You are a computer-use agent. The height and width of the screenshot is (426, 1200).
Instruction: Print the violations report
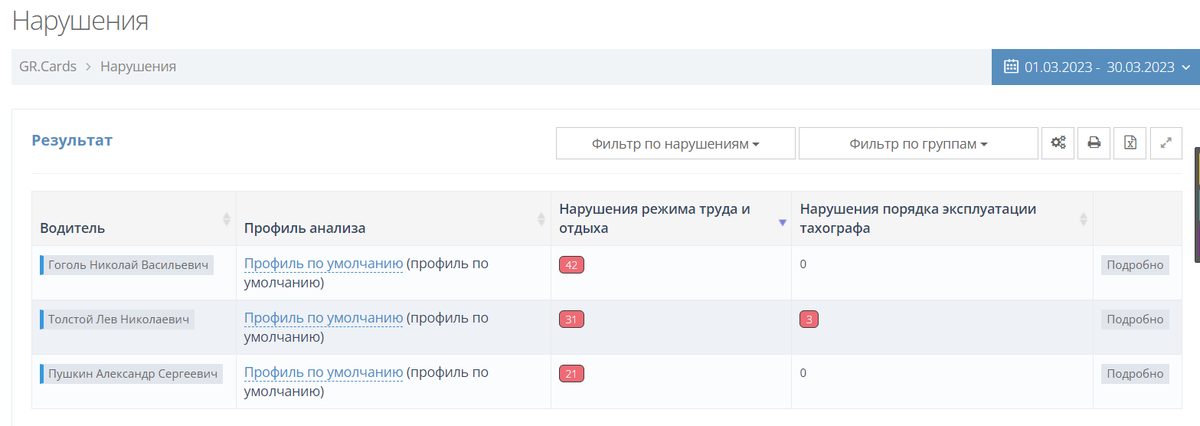click(1094, 143)
